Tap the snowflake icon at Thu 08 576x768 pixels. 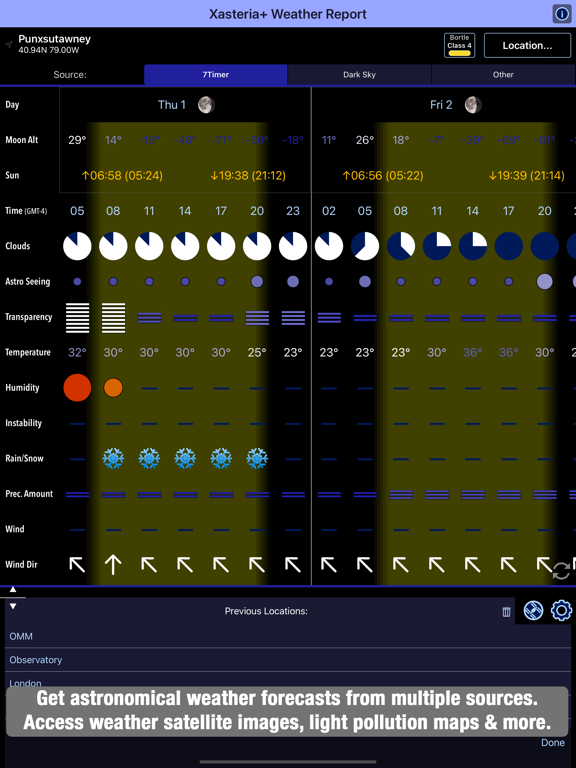pyautogui.click(x=113, y=458)
